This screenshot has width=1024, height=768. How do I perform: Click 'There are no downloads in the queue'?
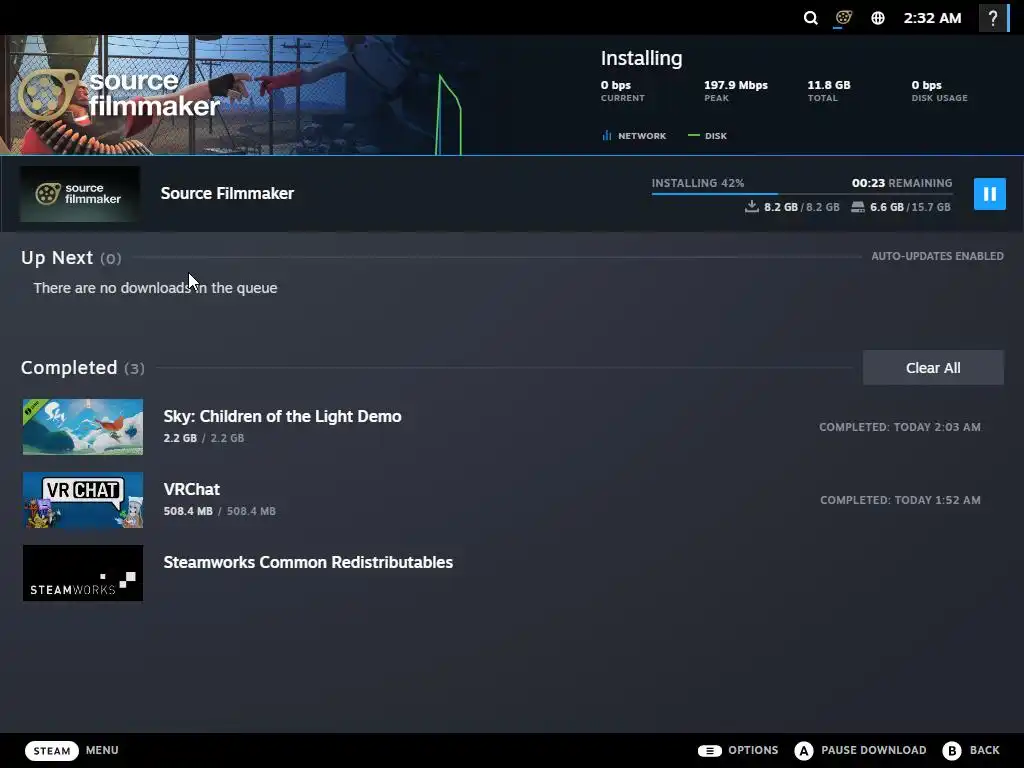point(155,288)
